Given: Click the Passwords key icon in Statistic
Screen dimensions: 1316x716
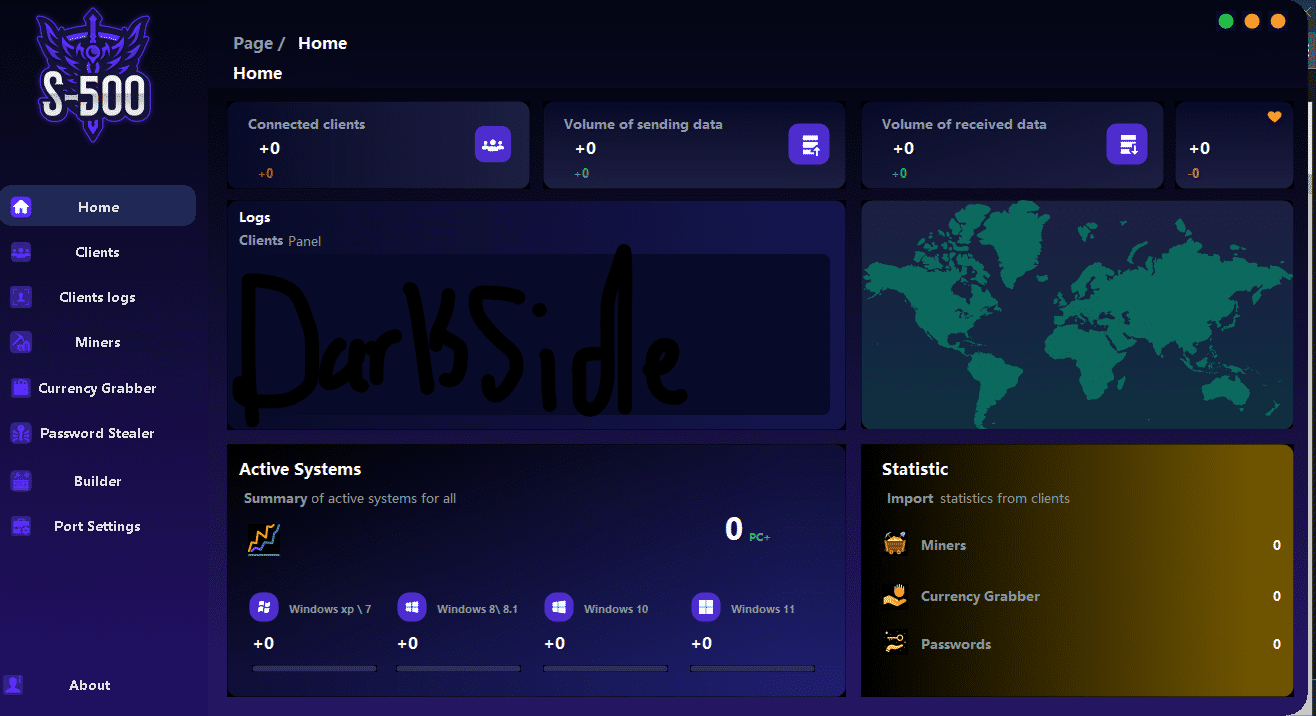Looking at the screenshot, I should click(x=895, y=643).
